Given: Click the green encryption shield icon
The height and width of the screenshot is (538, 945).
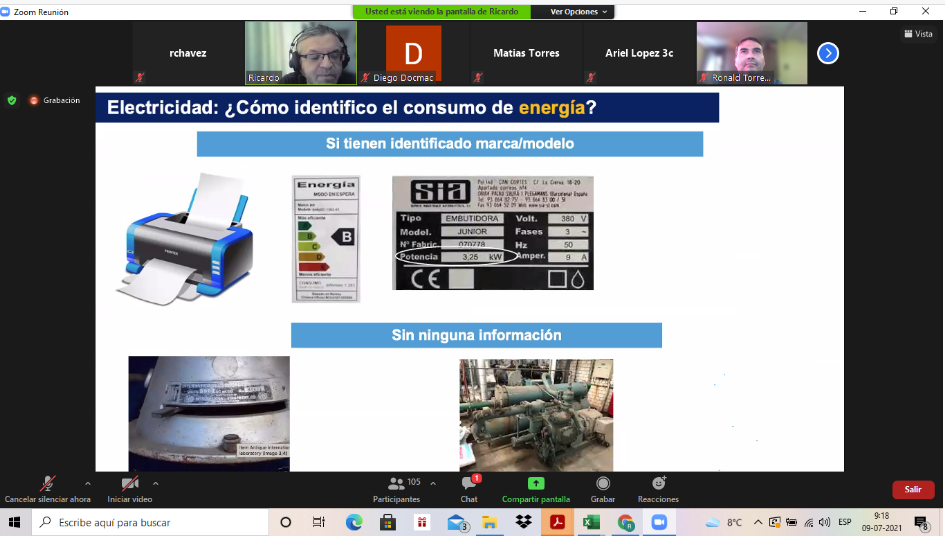Looking at the screenshot, I should click(12, 100).
